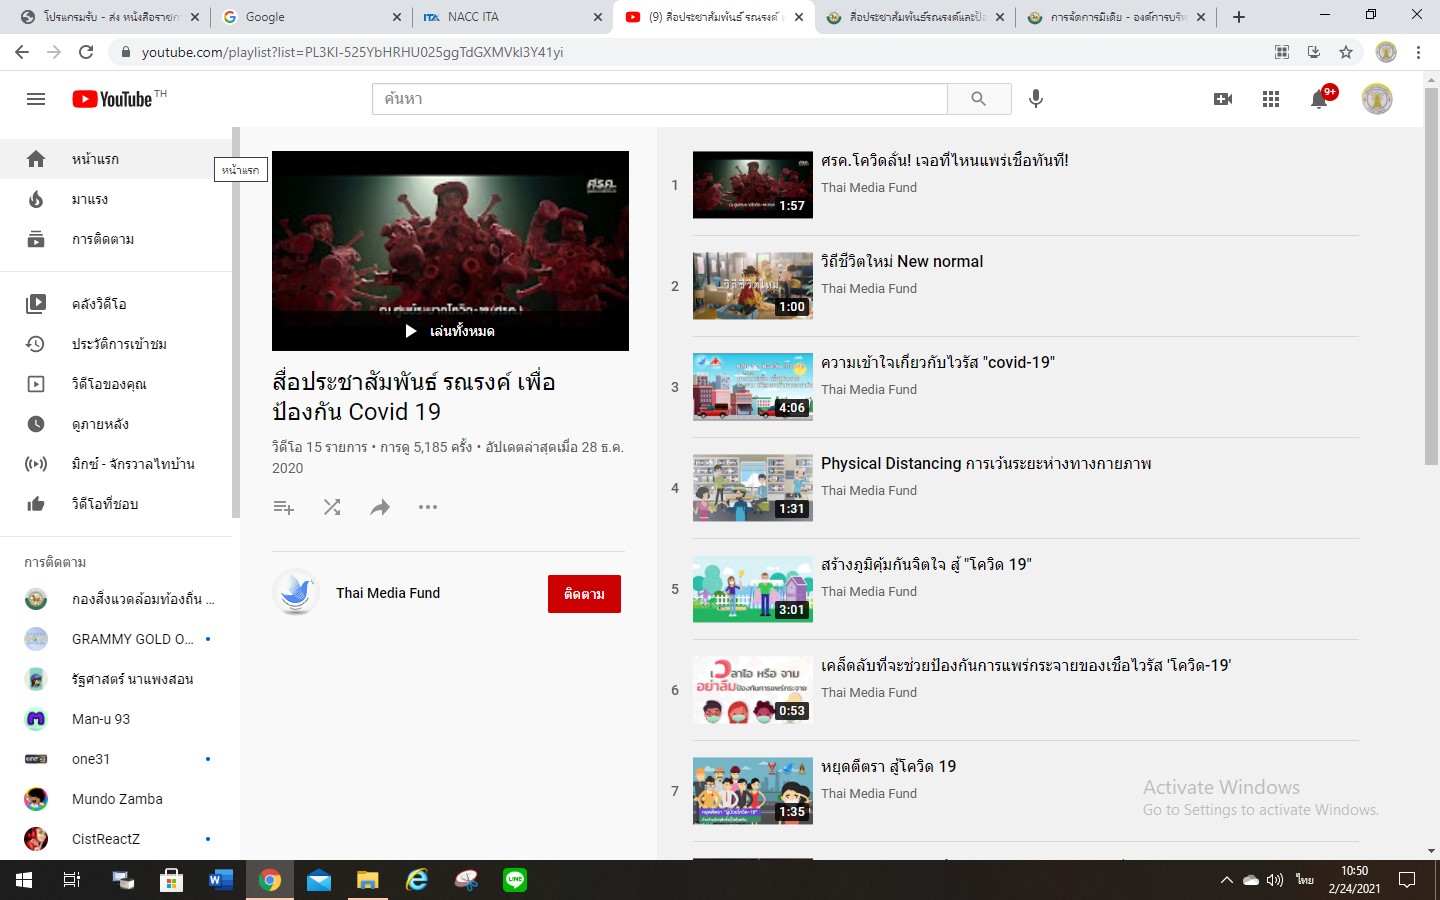Click the shuffle playlist icon

(332, 507)
